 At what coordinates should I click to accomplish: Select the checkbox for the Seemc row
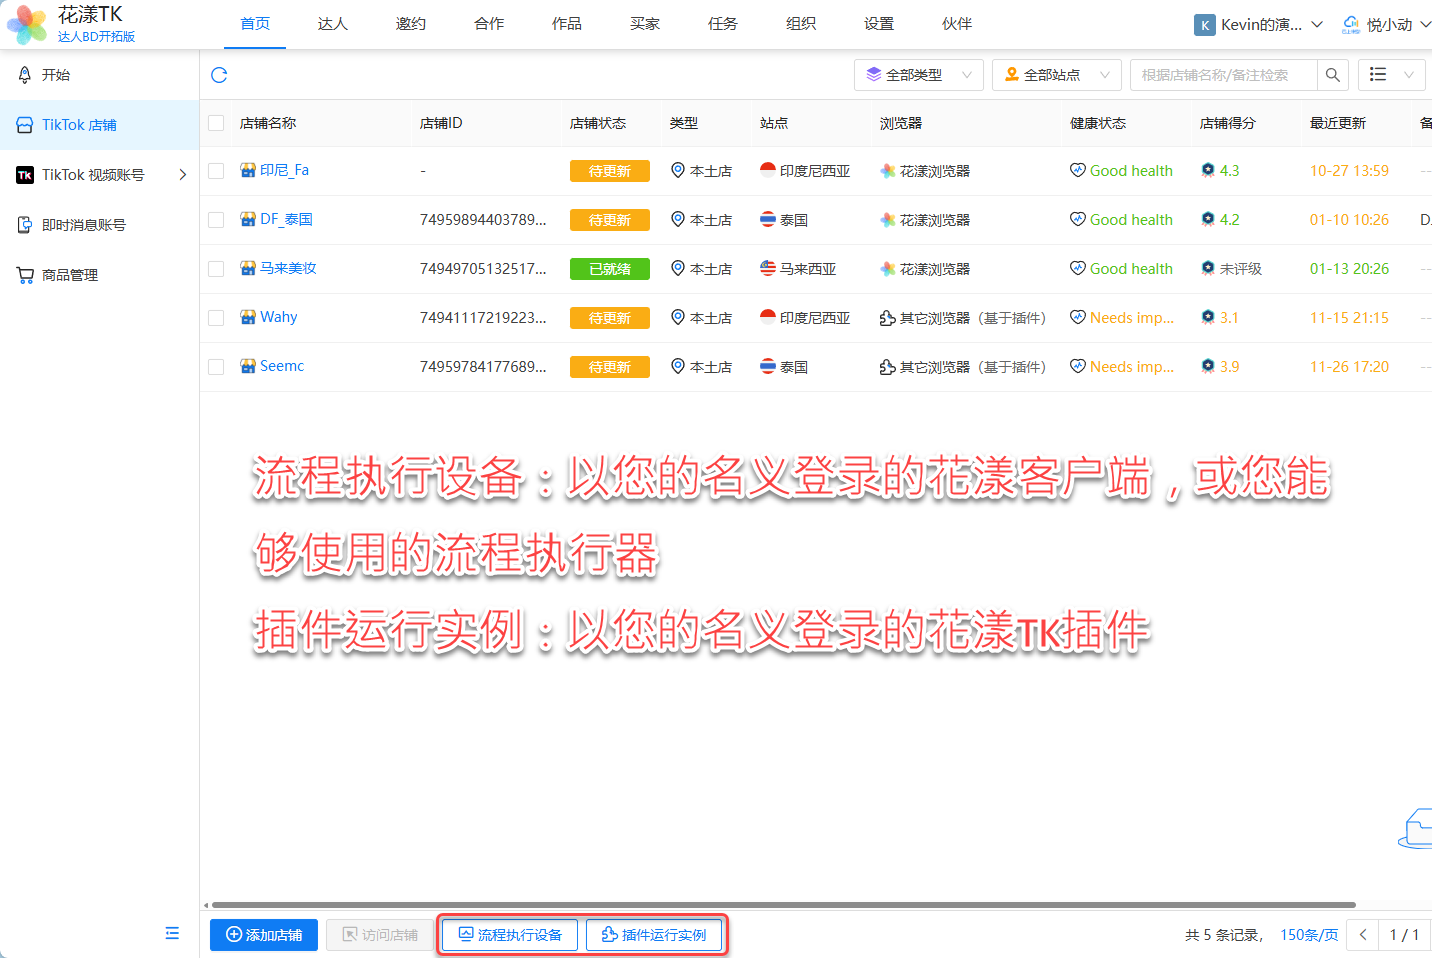coord(216,367)
